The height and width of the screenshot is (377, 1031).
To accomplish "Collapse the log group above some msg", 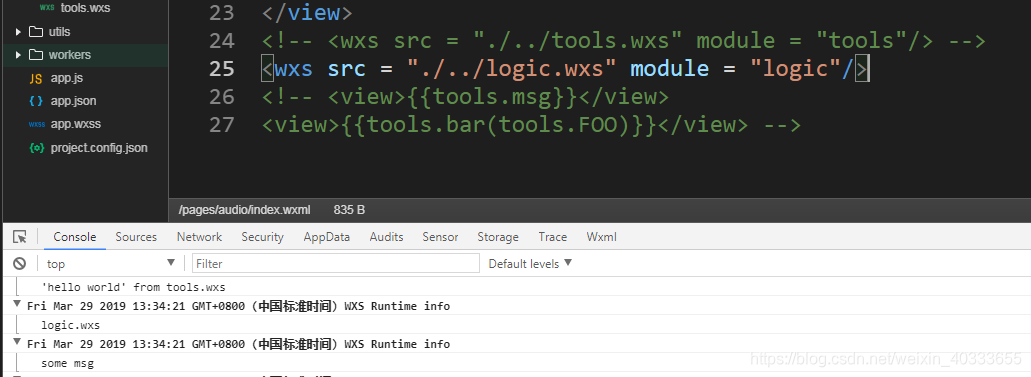I will (17, 343).
